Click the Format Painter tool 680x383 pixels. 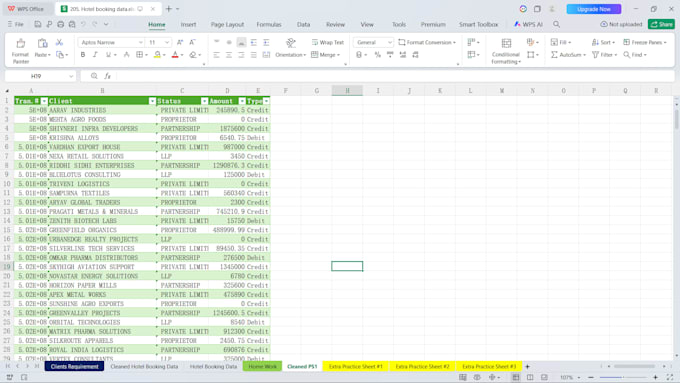[20, 51]
